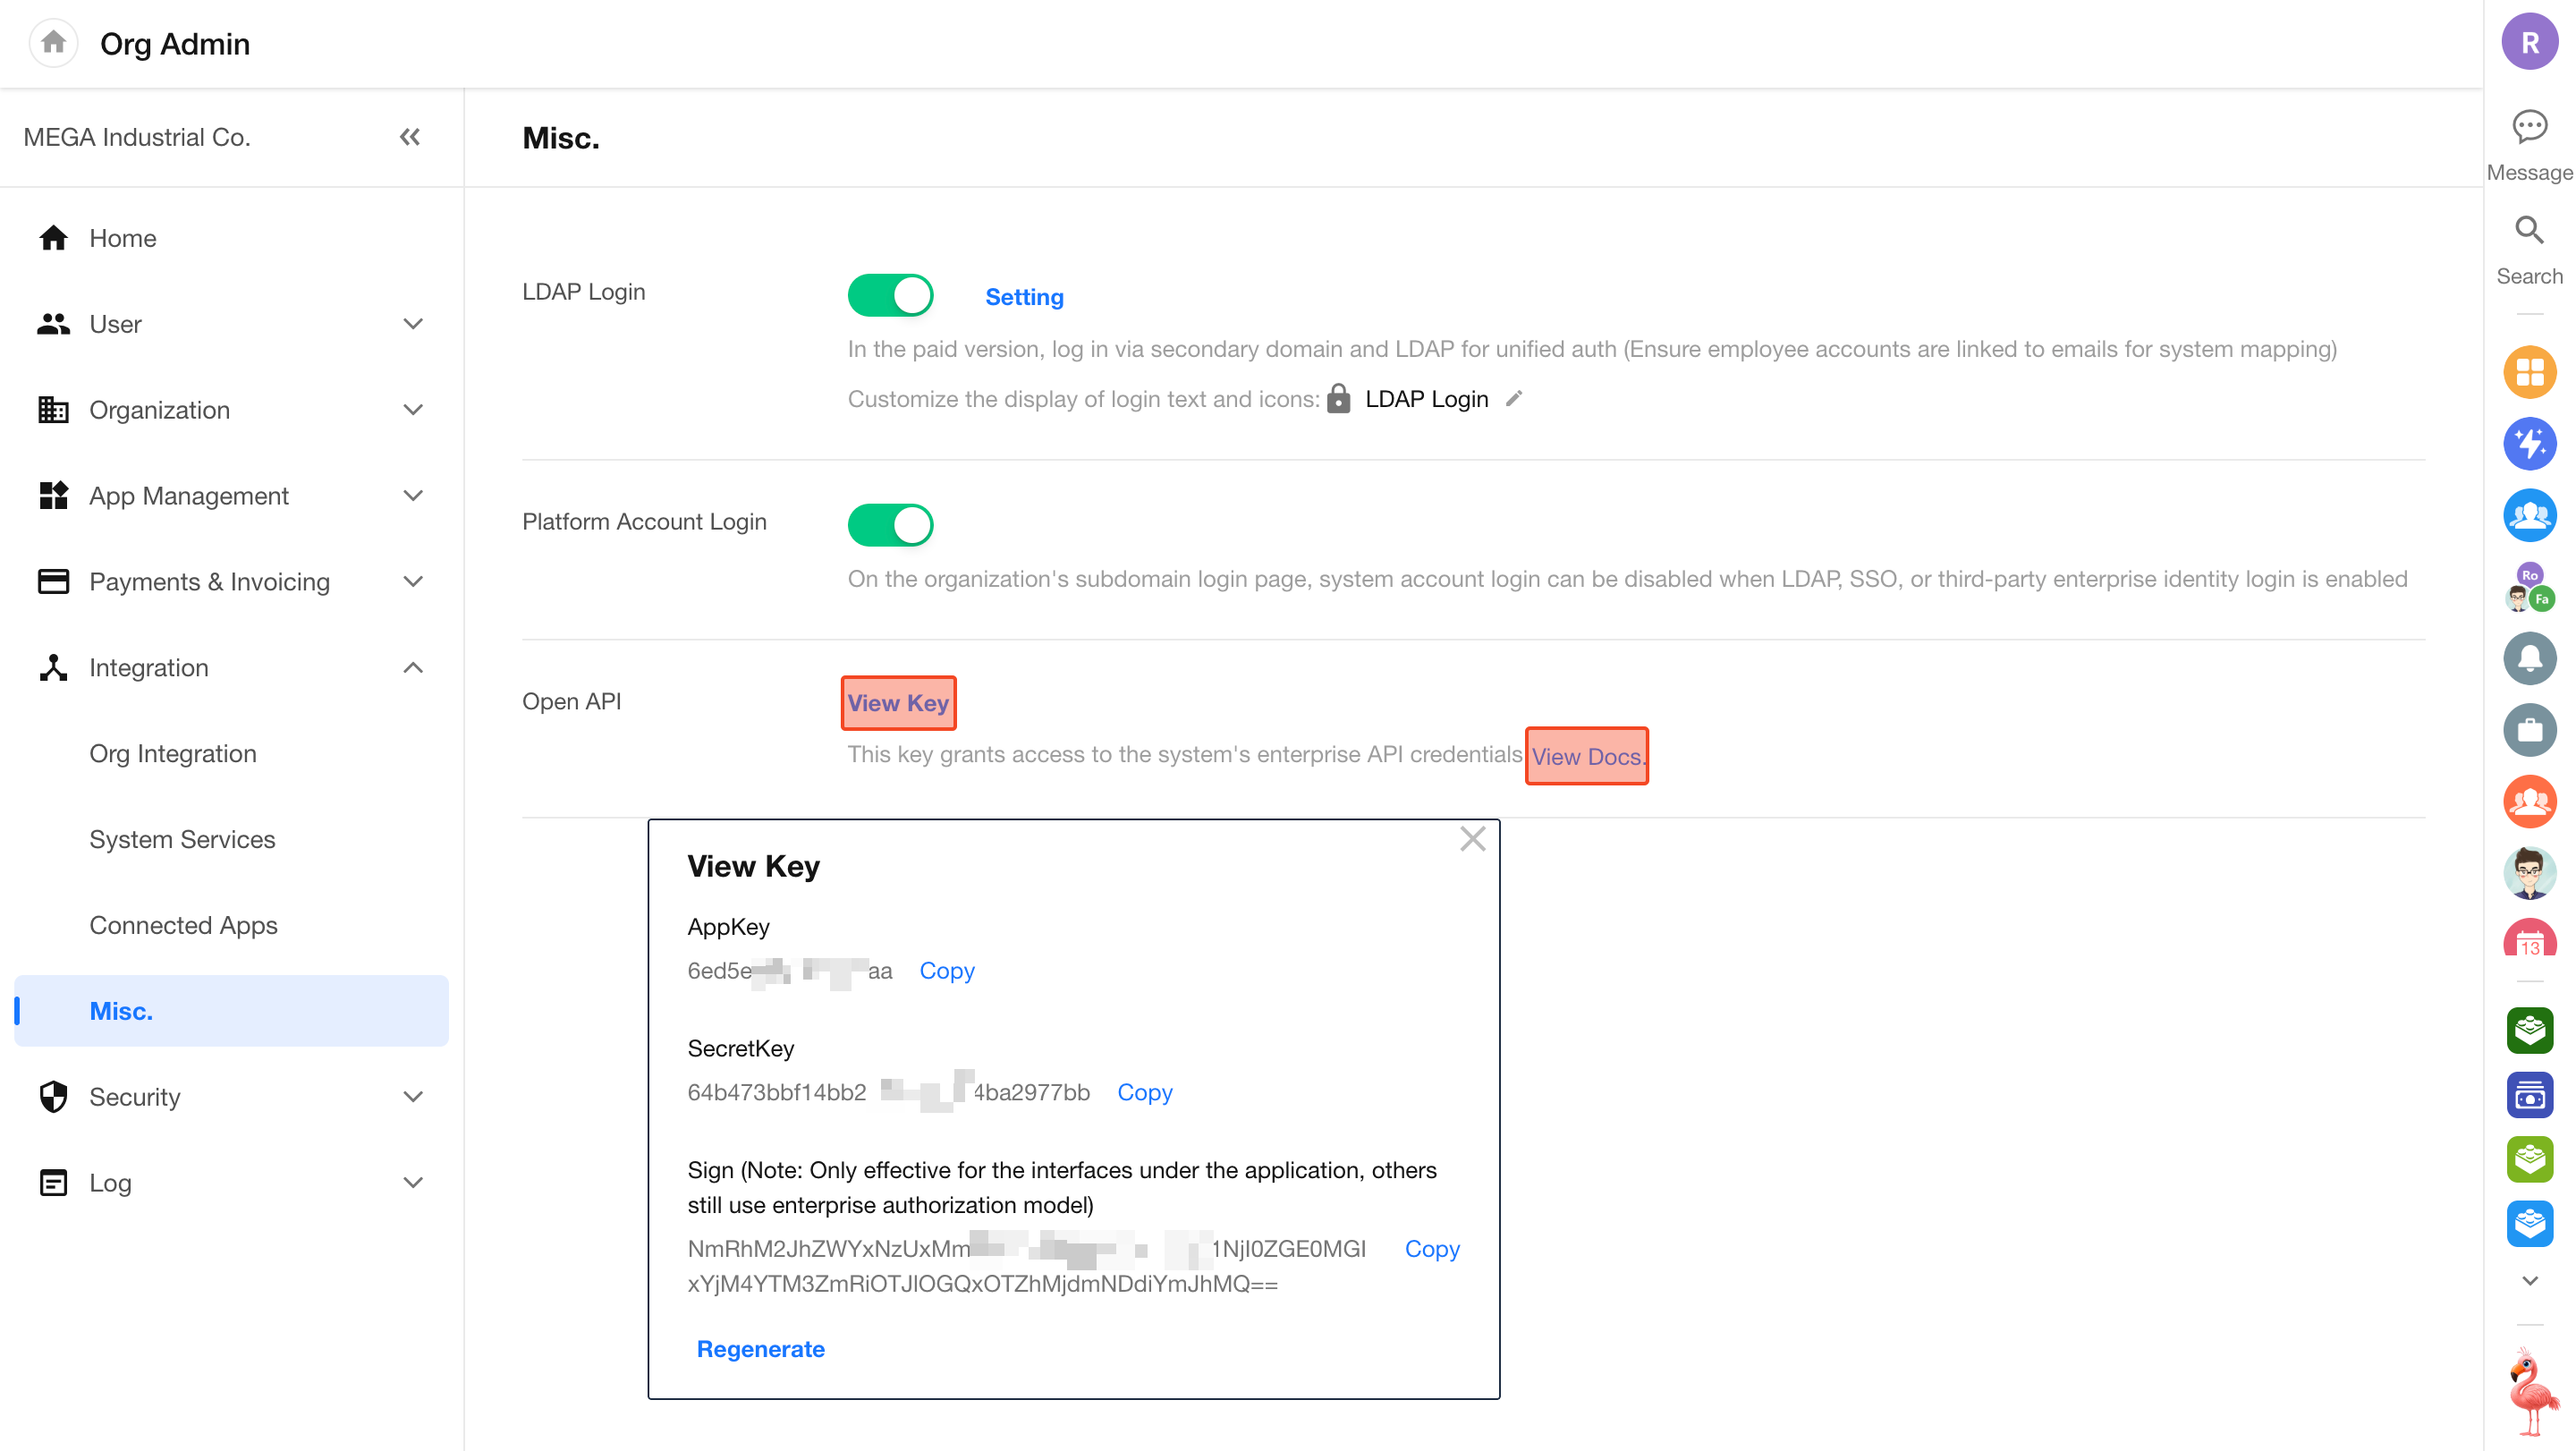Click the home icon beside Org Admin
Viewport: 2576px width, 1451px height.
click(x=53, y=43)
